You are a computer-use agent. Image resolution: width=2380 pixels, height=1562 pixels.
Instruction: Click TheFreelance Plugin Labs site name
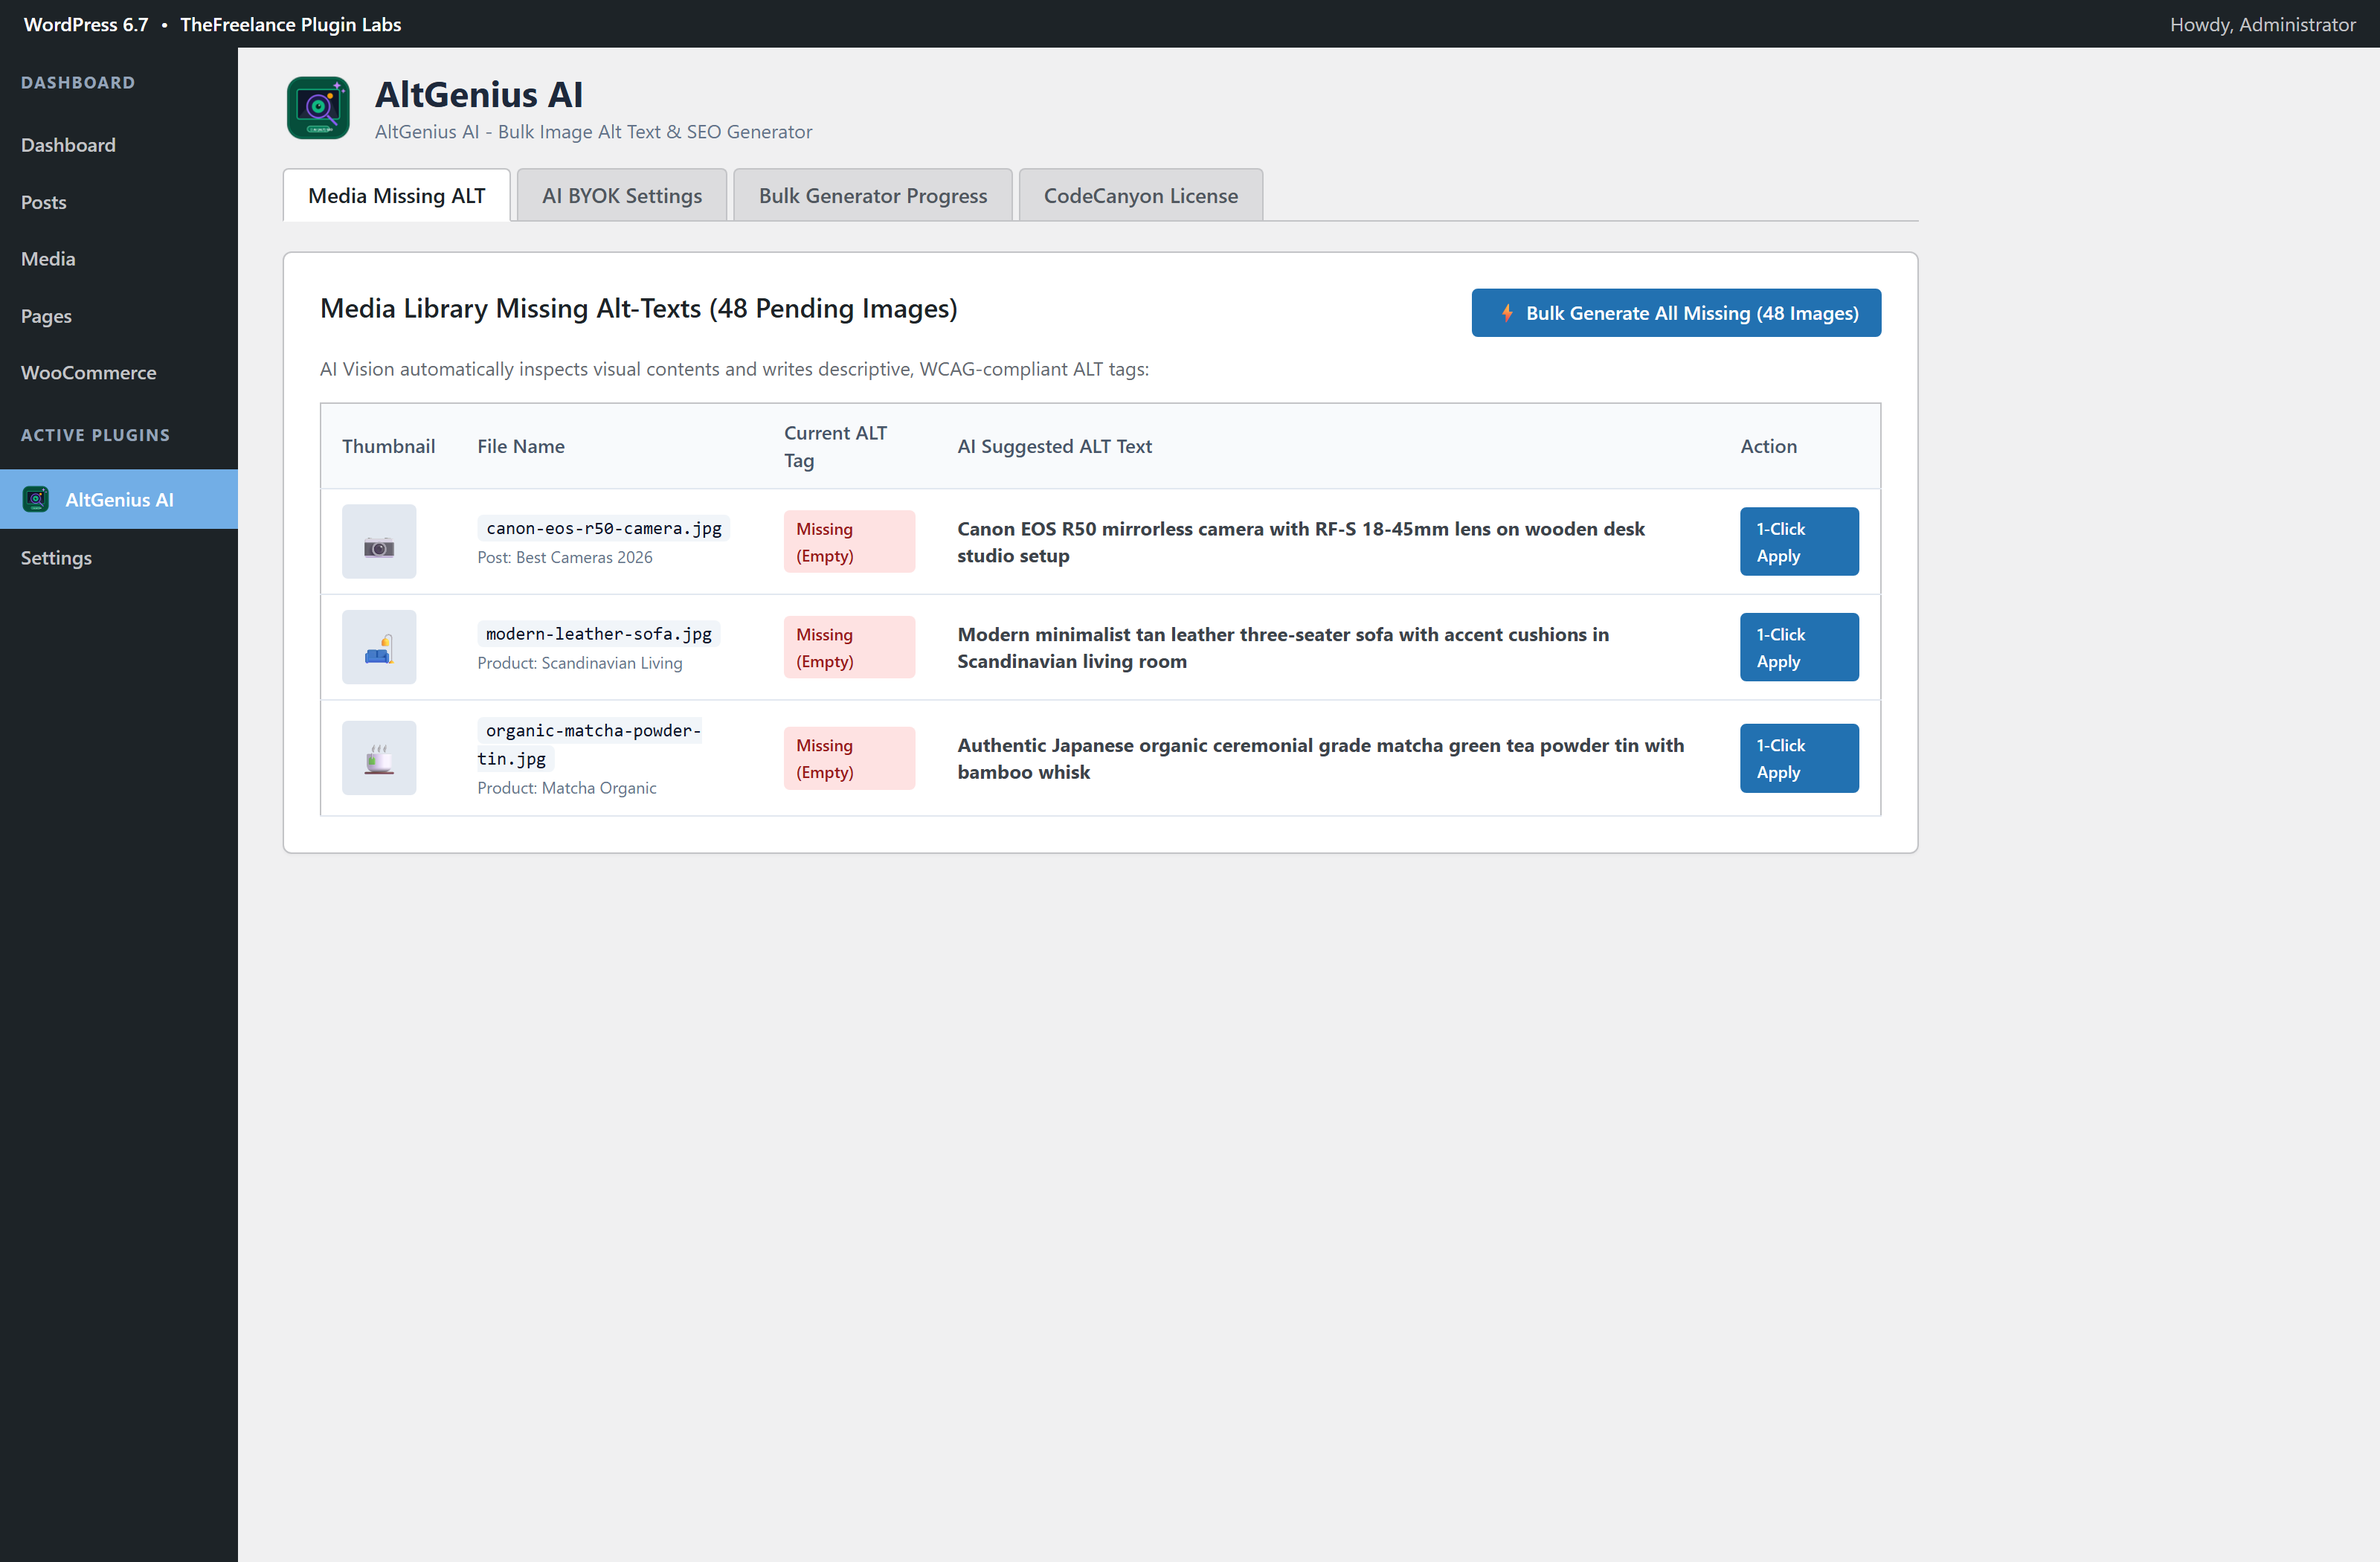291,24
